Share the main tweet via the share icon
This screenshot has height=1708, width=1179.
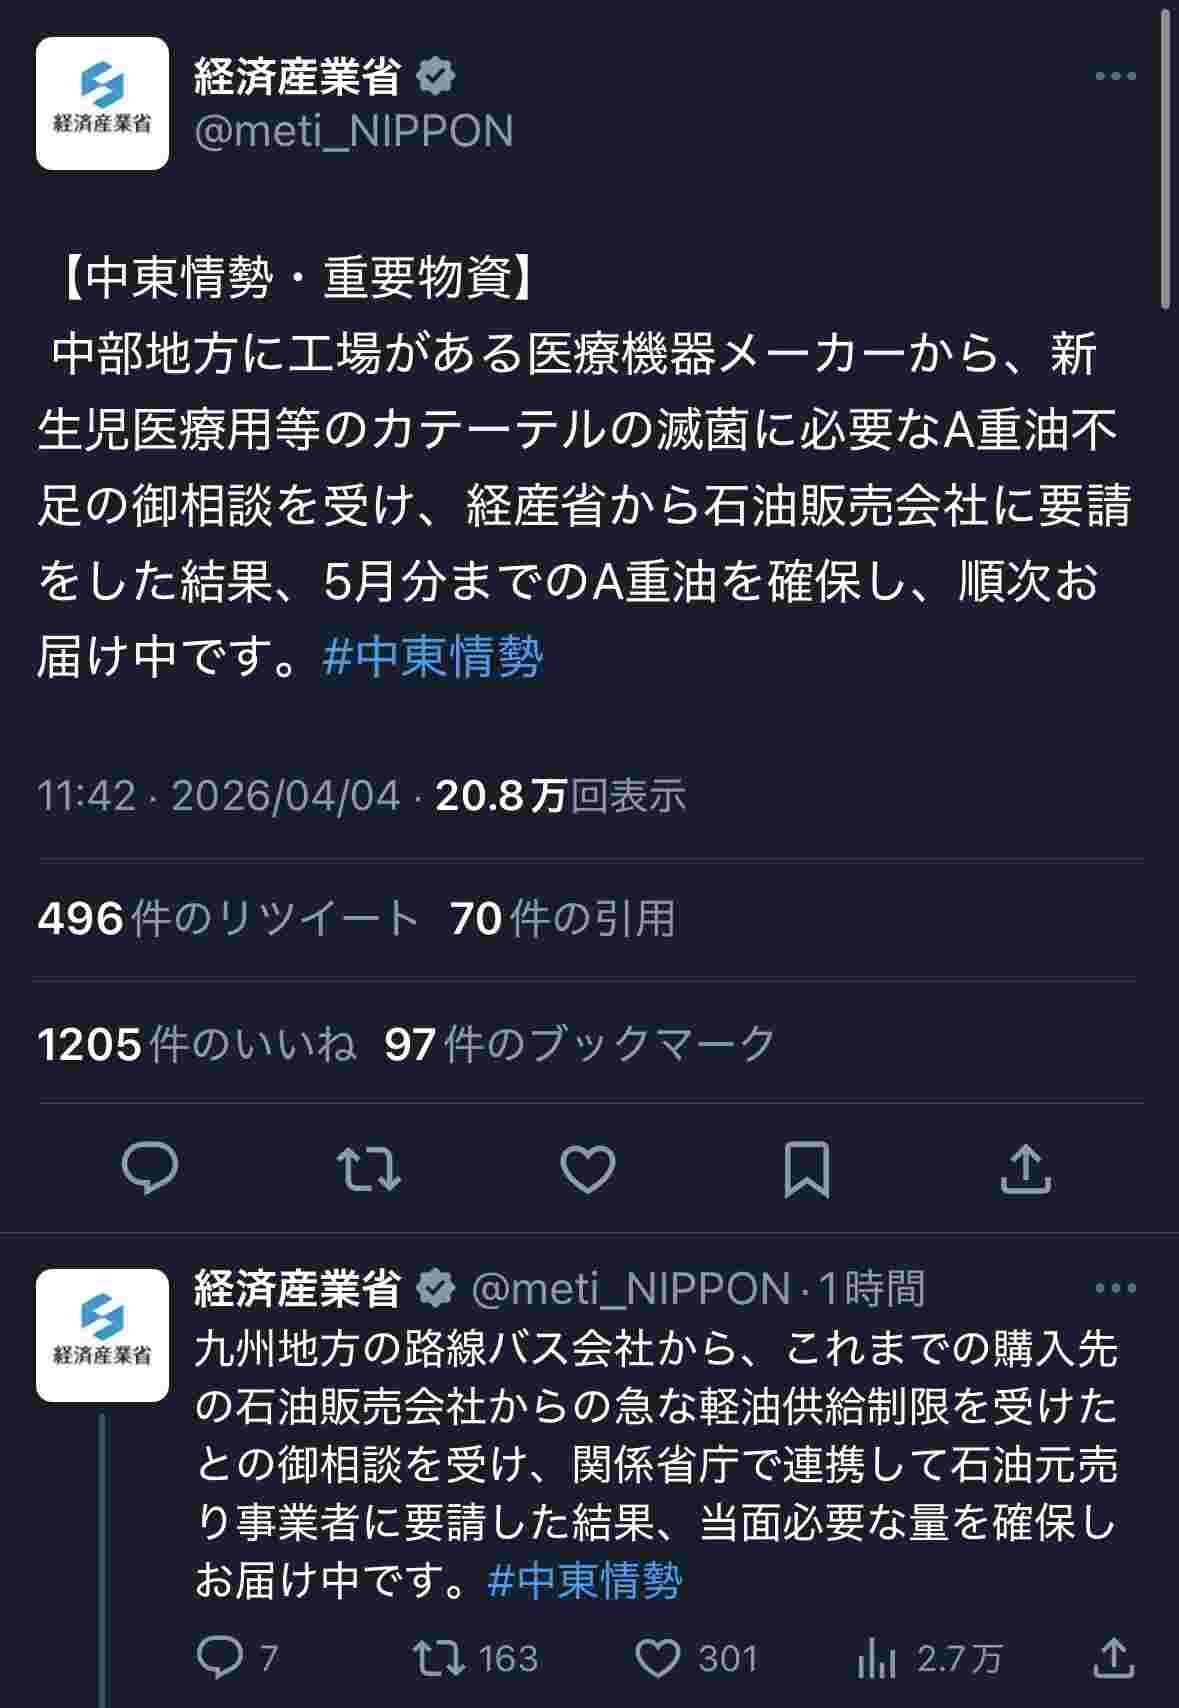1026,1168
